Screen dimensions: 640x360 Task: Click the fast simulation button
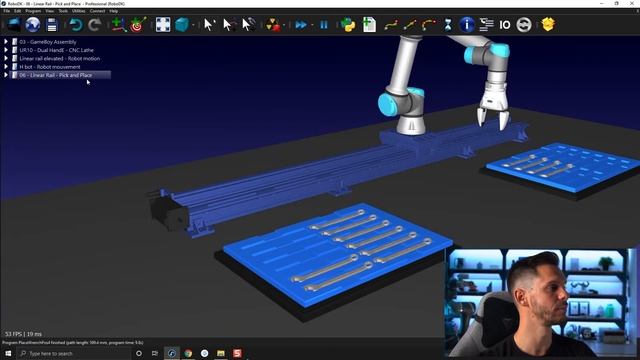[301, 25]
